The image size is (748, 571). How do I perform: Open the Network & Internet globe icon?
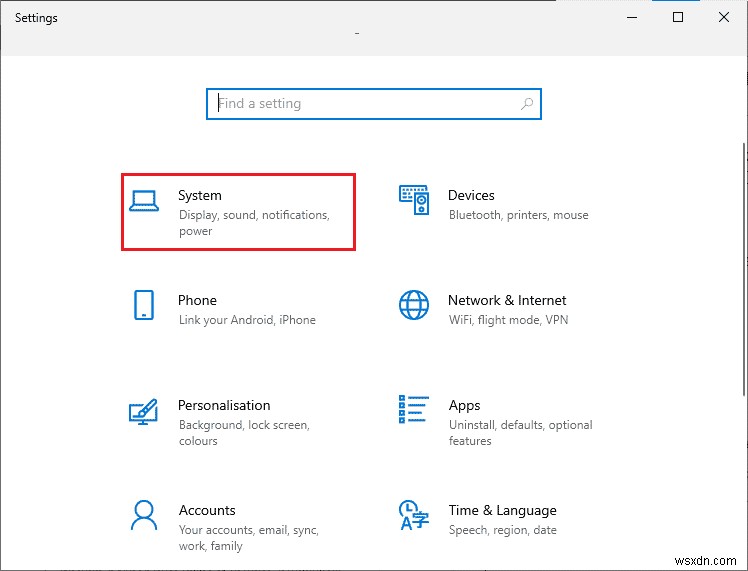click(414, 305)
